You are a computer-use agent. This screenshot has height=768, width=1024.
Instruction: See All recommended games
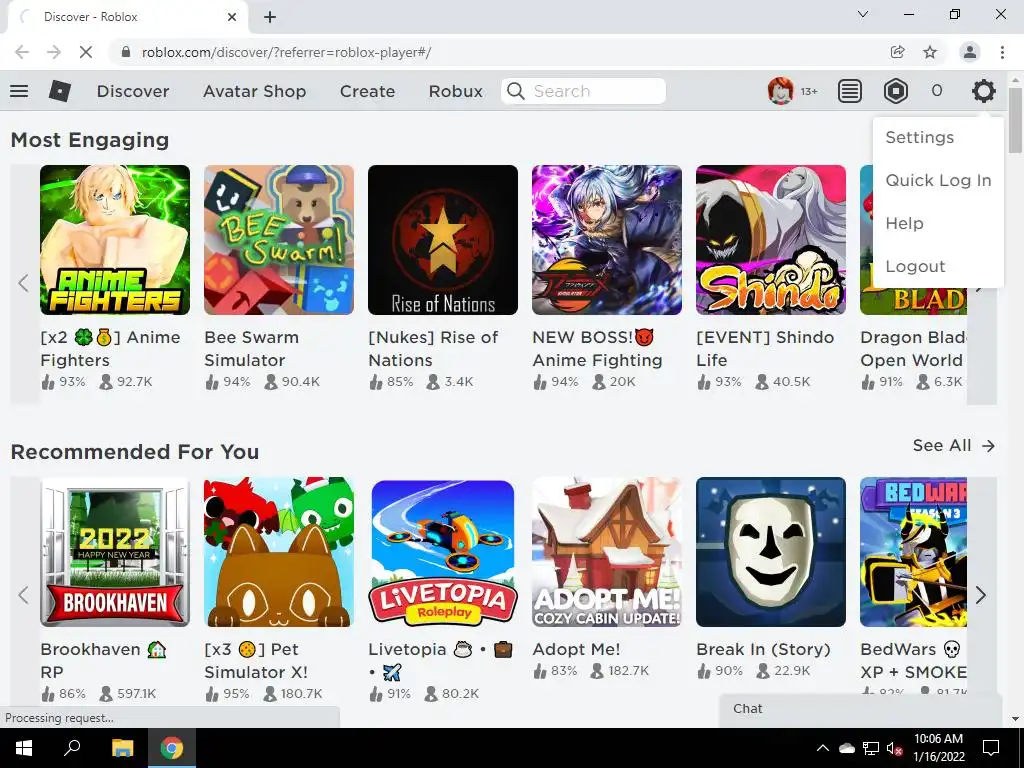pos(953,445)
